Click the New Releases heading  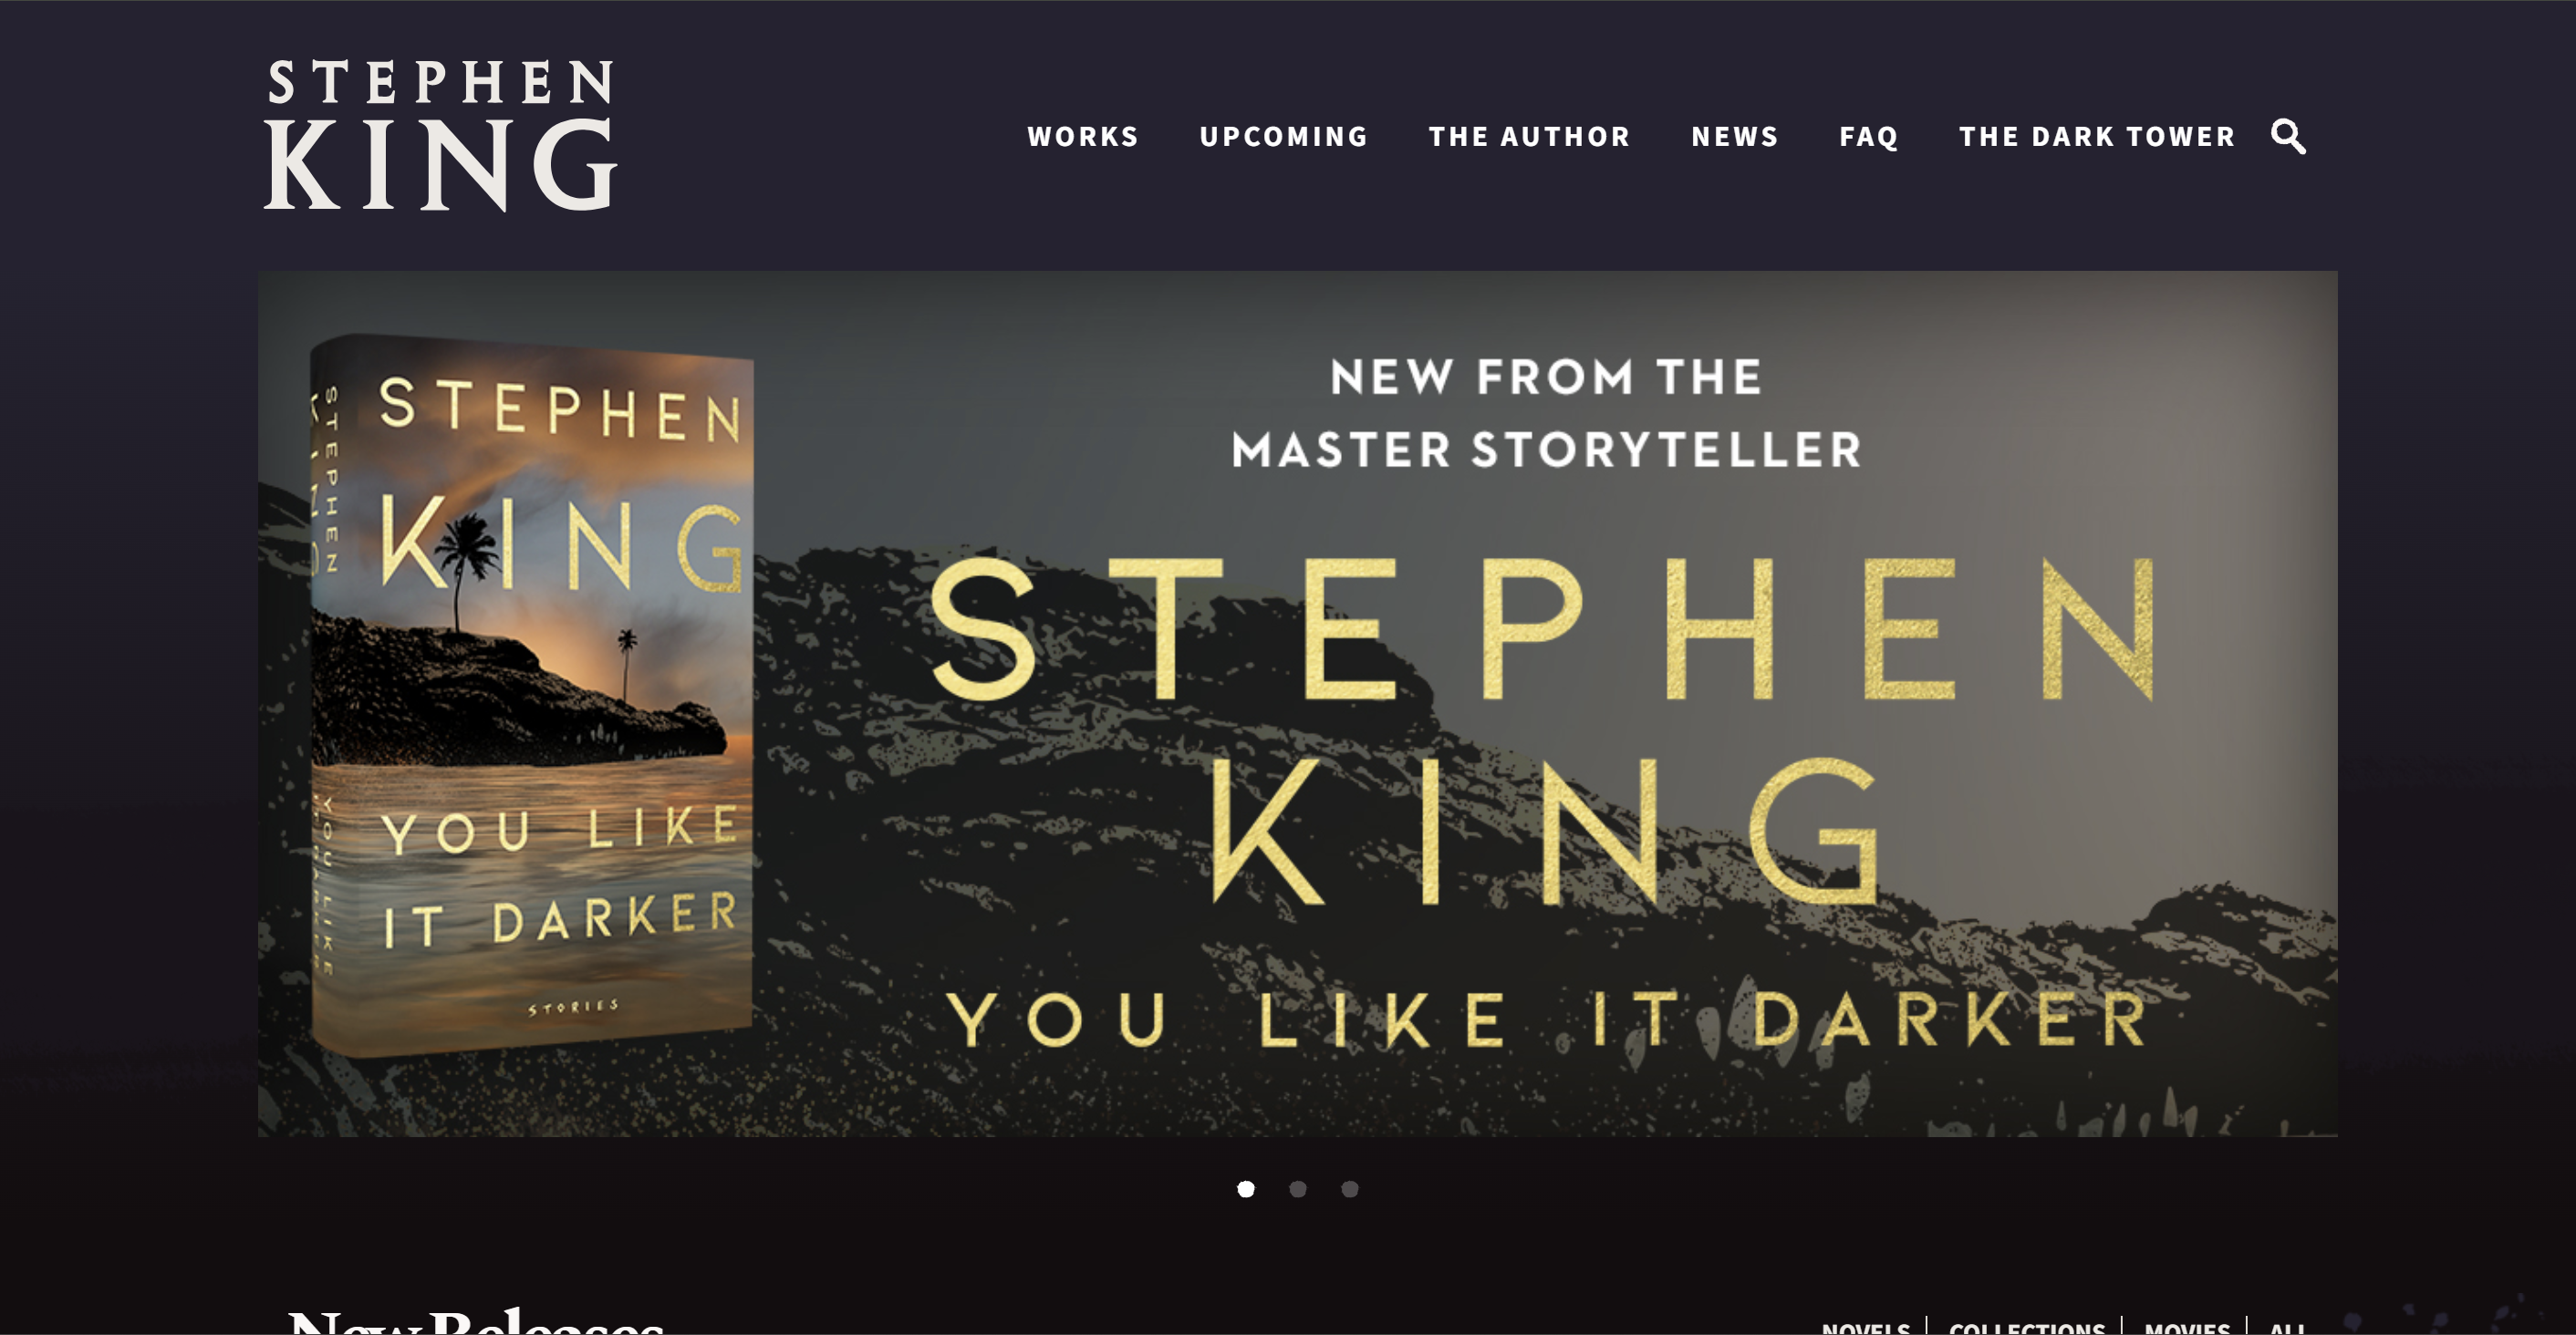(476, 1322)
